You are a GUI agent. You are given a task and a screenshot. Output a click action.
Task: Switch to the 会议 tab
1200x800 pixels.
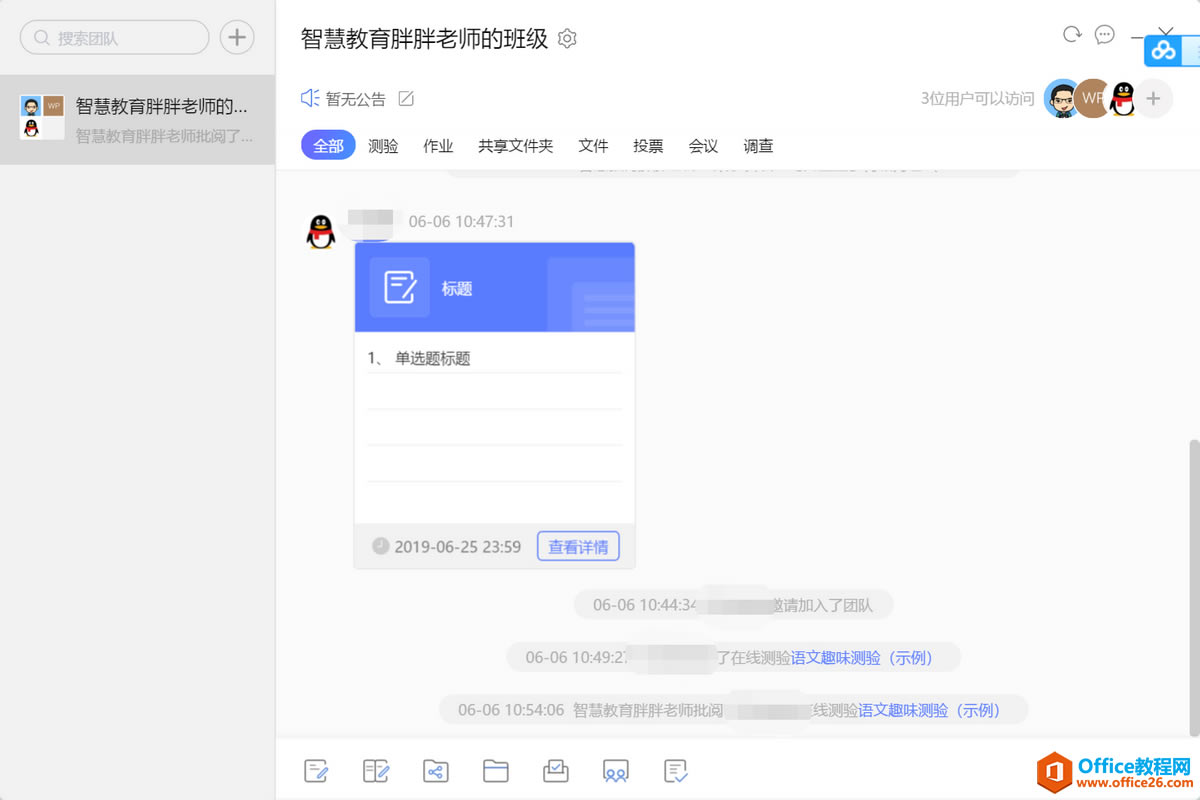pos(703,146)
